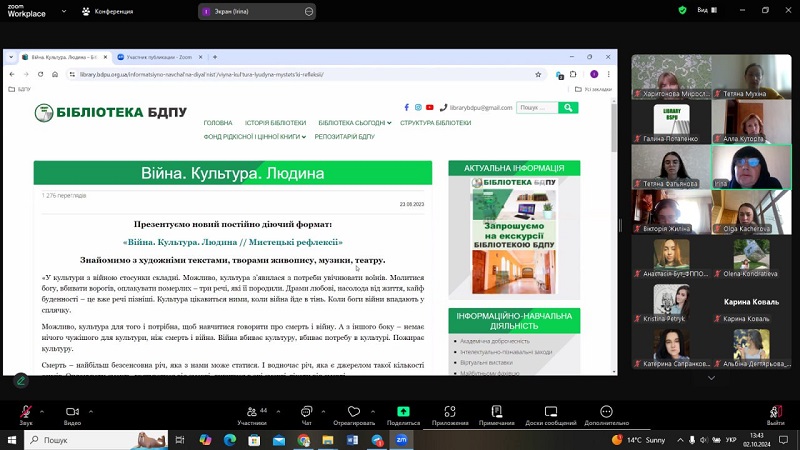Open Microsoft Word from the taskbar

(352, 440)
